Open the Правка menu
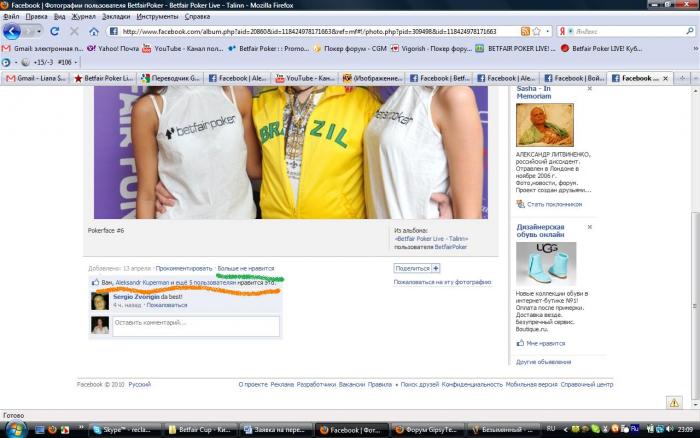The width and height of the screenshot is (700, 438). point(36,17)
